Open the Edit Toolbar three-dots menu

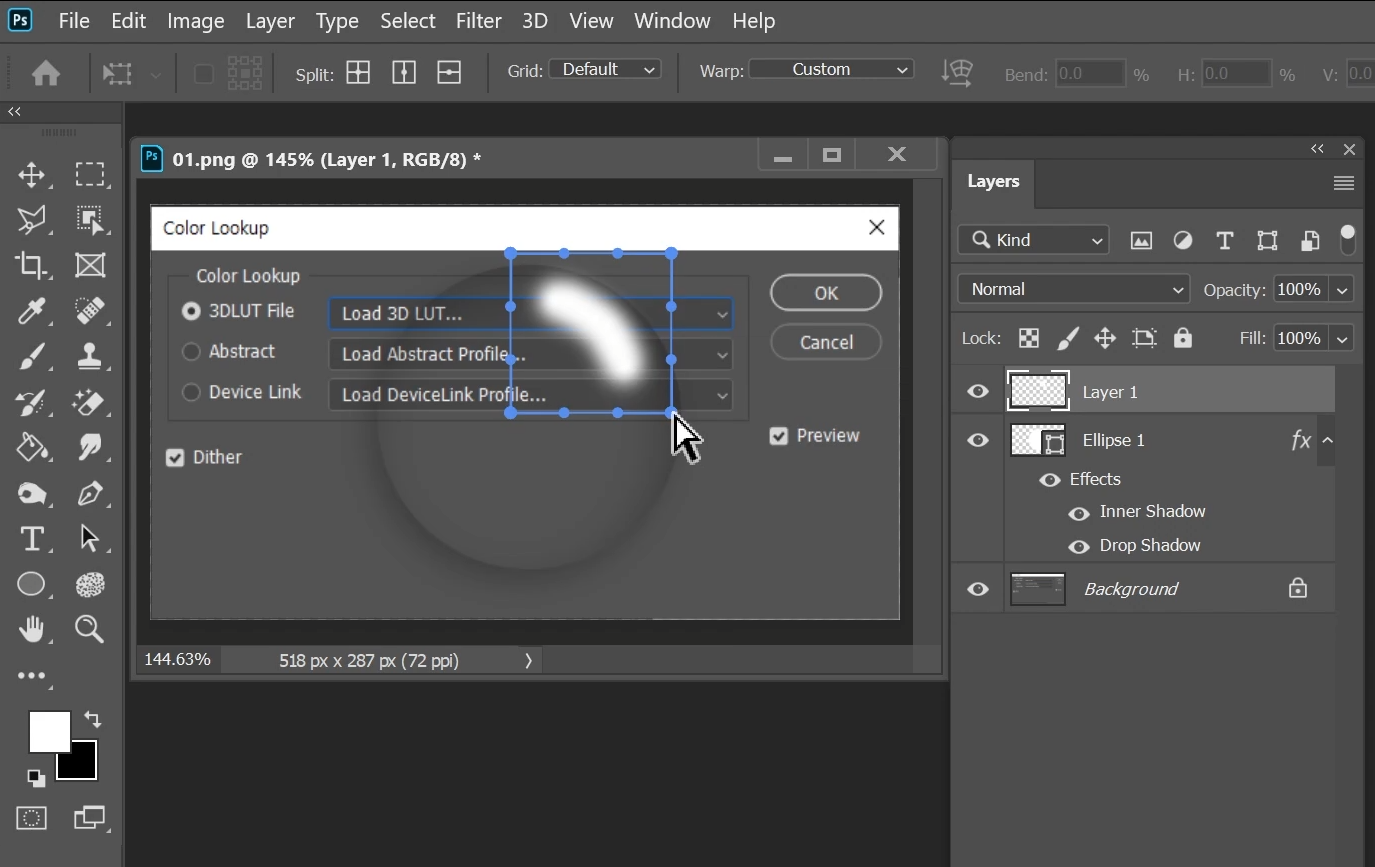[x=31, y=676]
